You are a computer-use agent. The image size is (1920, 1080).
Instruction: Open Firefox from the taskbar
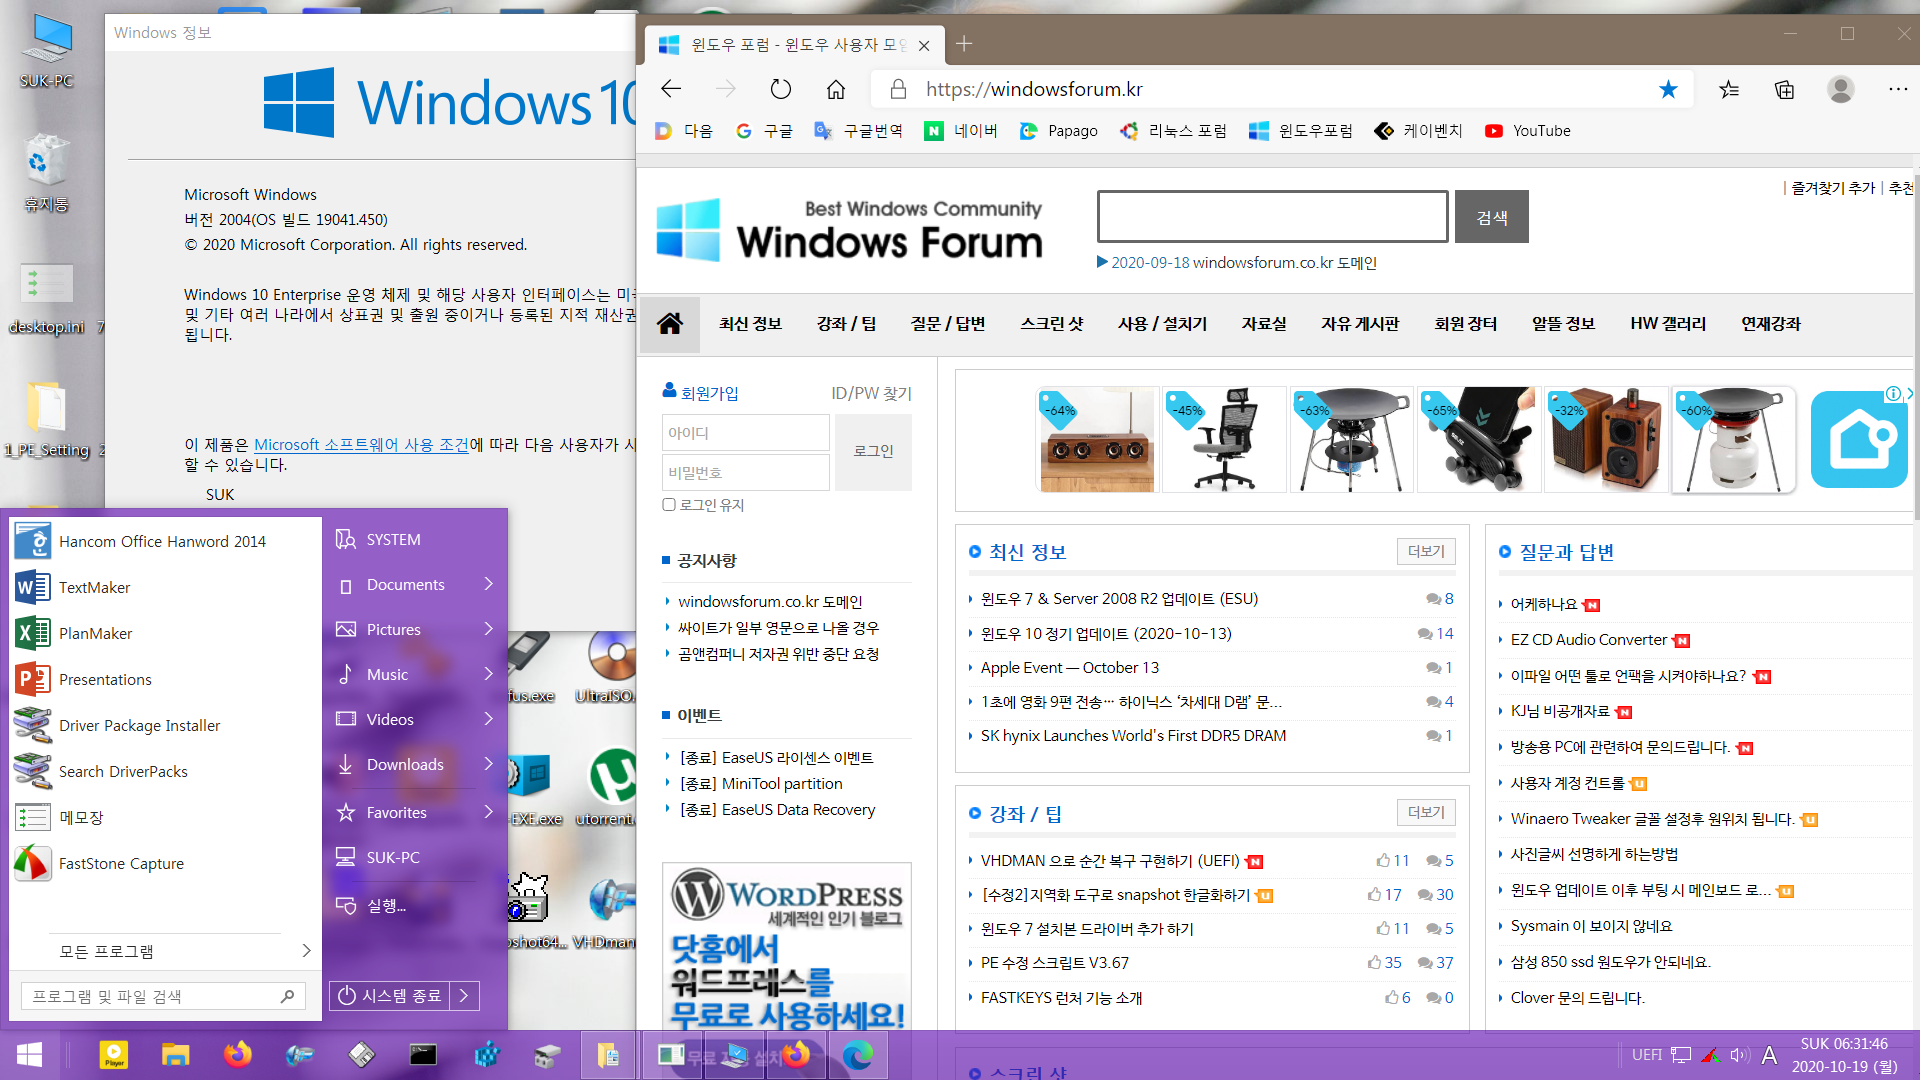point(238,1055)
